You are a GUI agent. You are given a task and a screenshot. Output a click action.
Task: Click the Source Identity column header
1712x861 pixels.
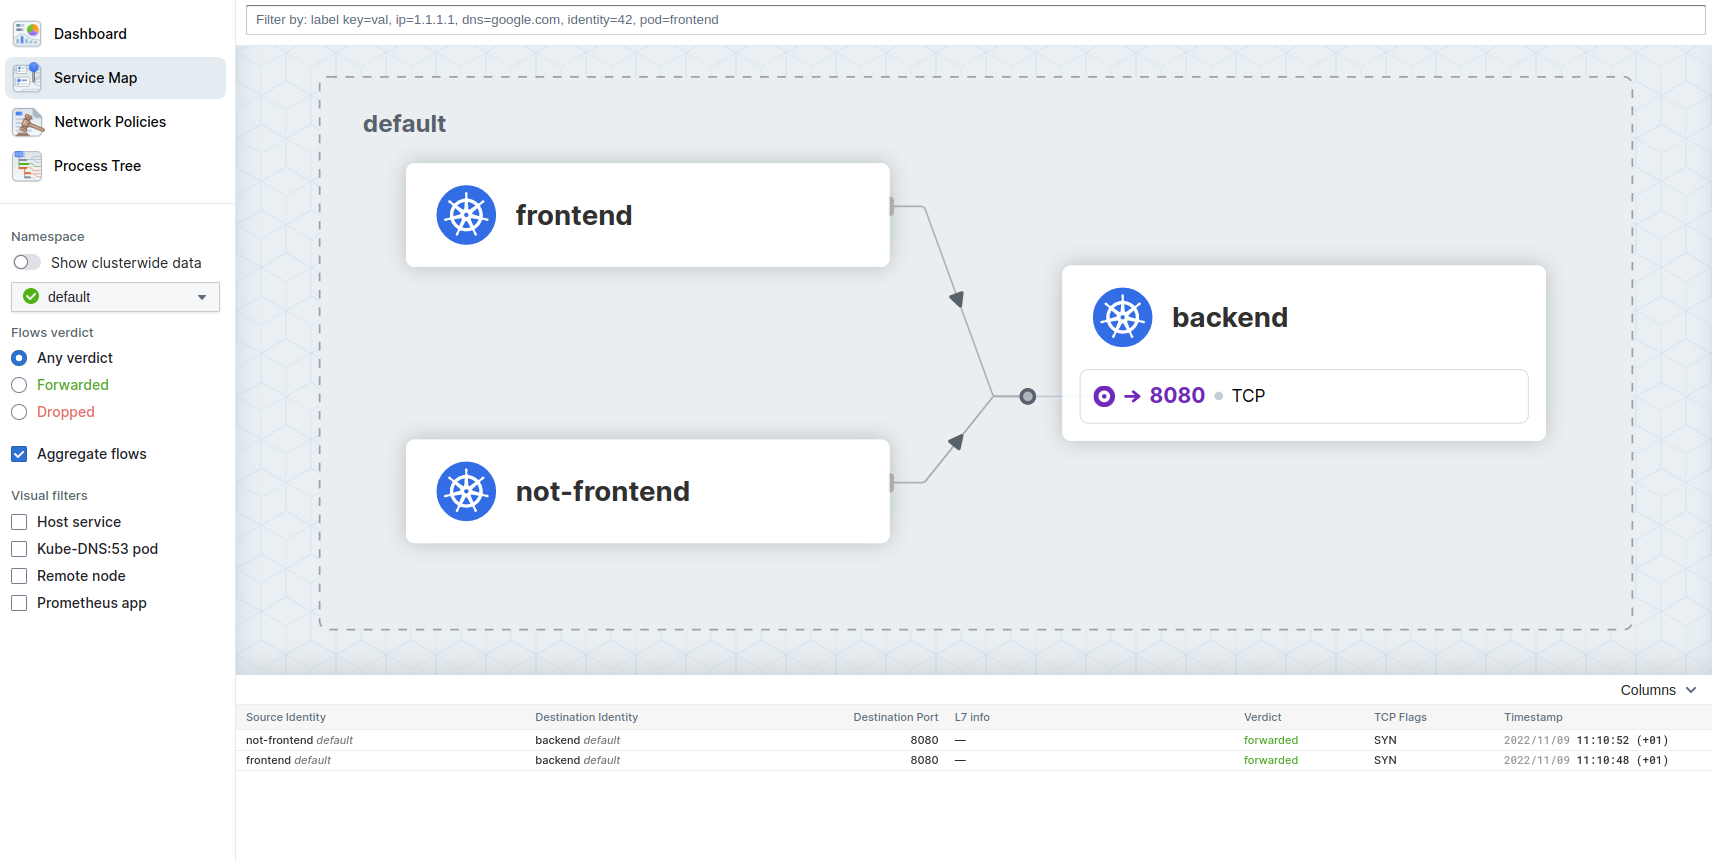click(286, 717)
